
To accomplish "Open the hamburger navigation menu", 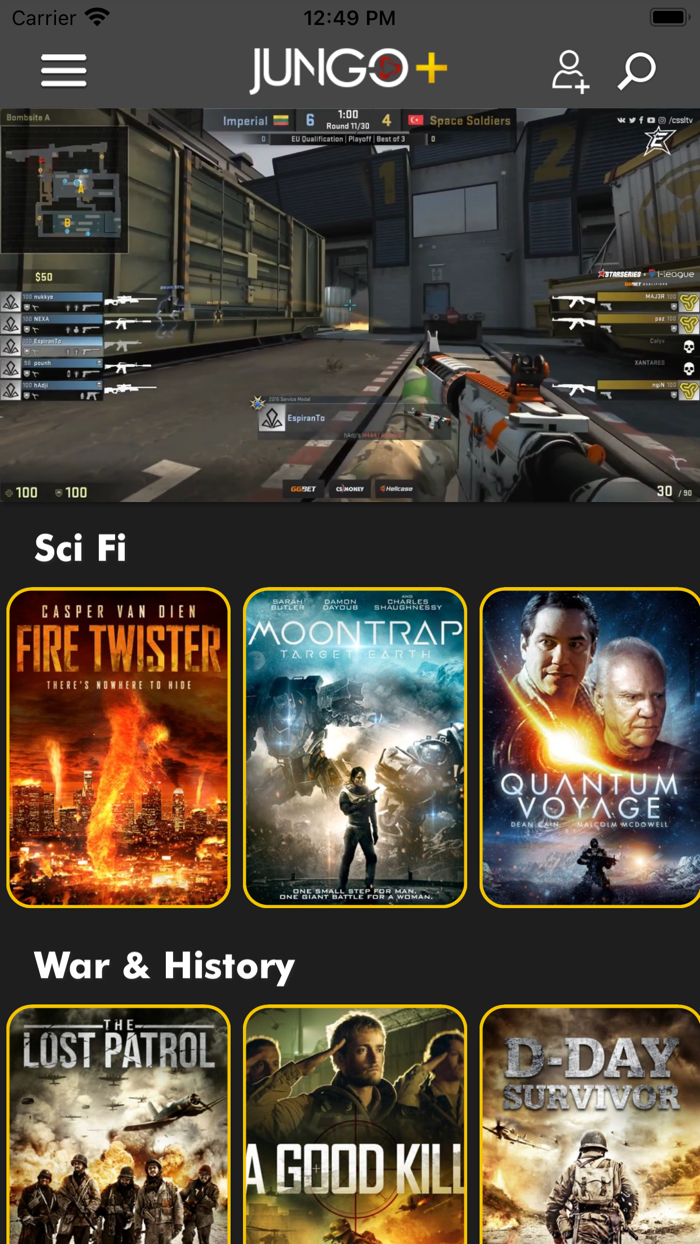I will click(x=63, y=70).
